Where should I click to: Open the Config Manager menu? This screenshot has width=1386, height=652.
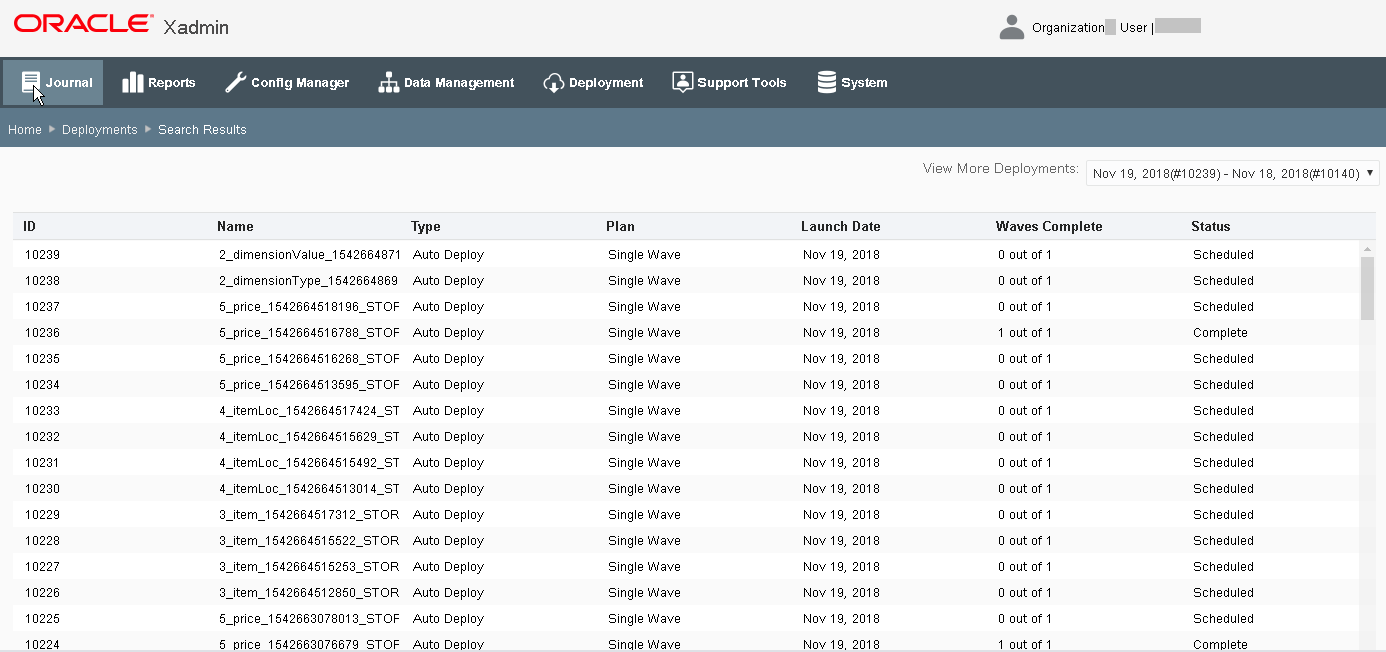click(287, 82)
